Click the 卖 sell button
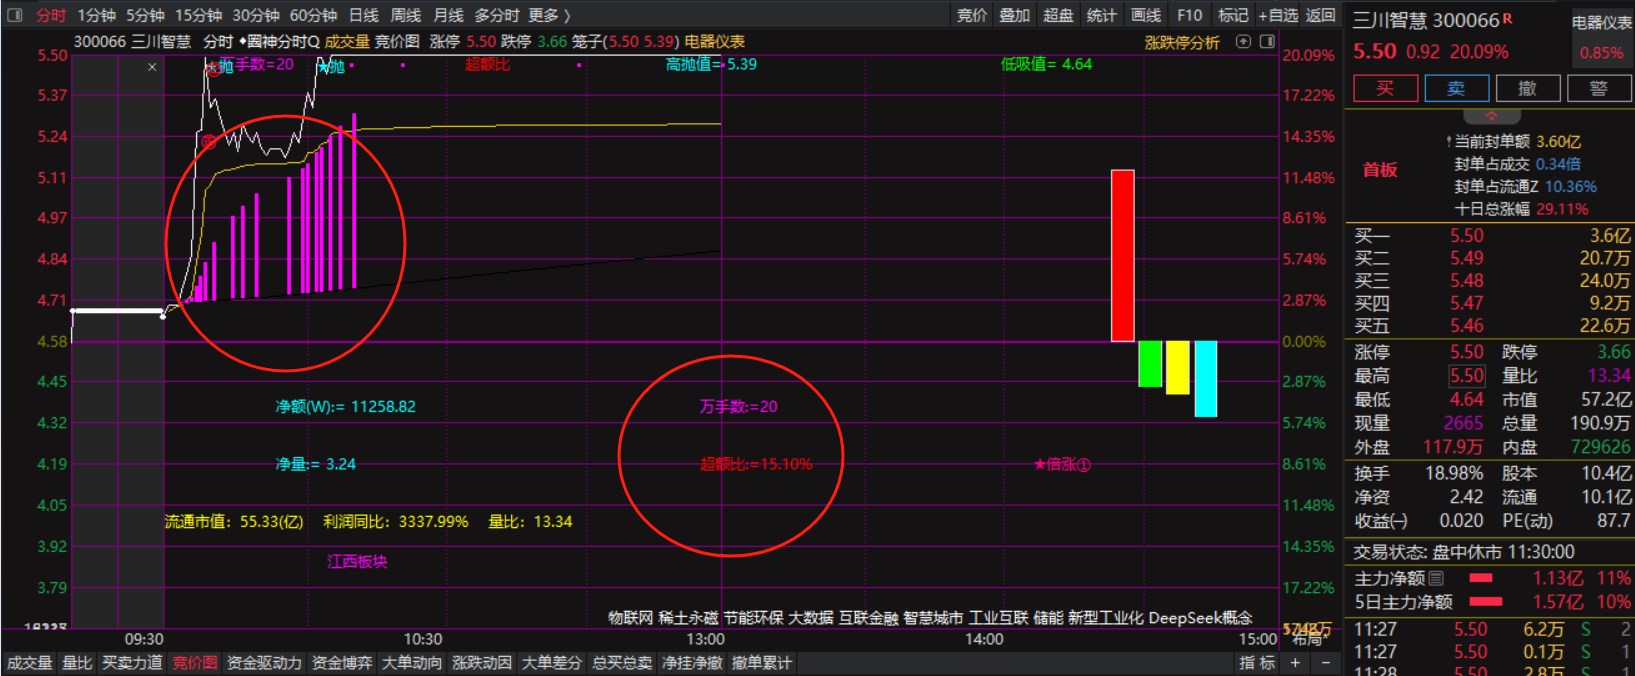The height and width of the screenshot is (676, 1635). pos(1456,88)
